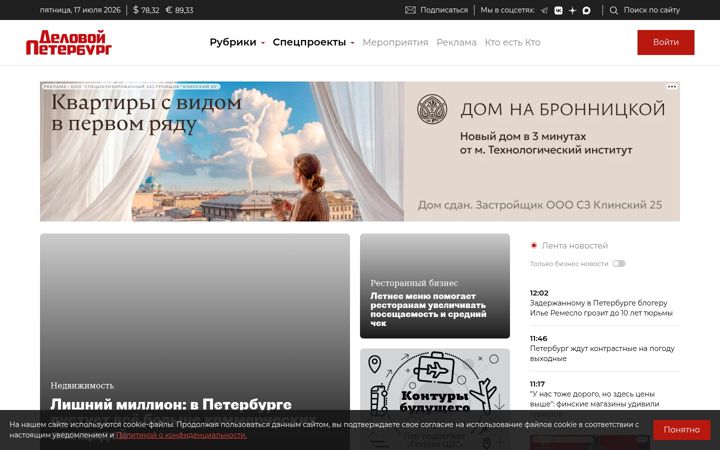Toggle Только бизнес новости switch
Image resolution: width=720 pixels, height=450 pixels.
[x=619, y=264]
